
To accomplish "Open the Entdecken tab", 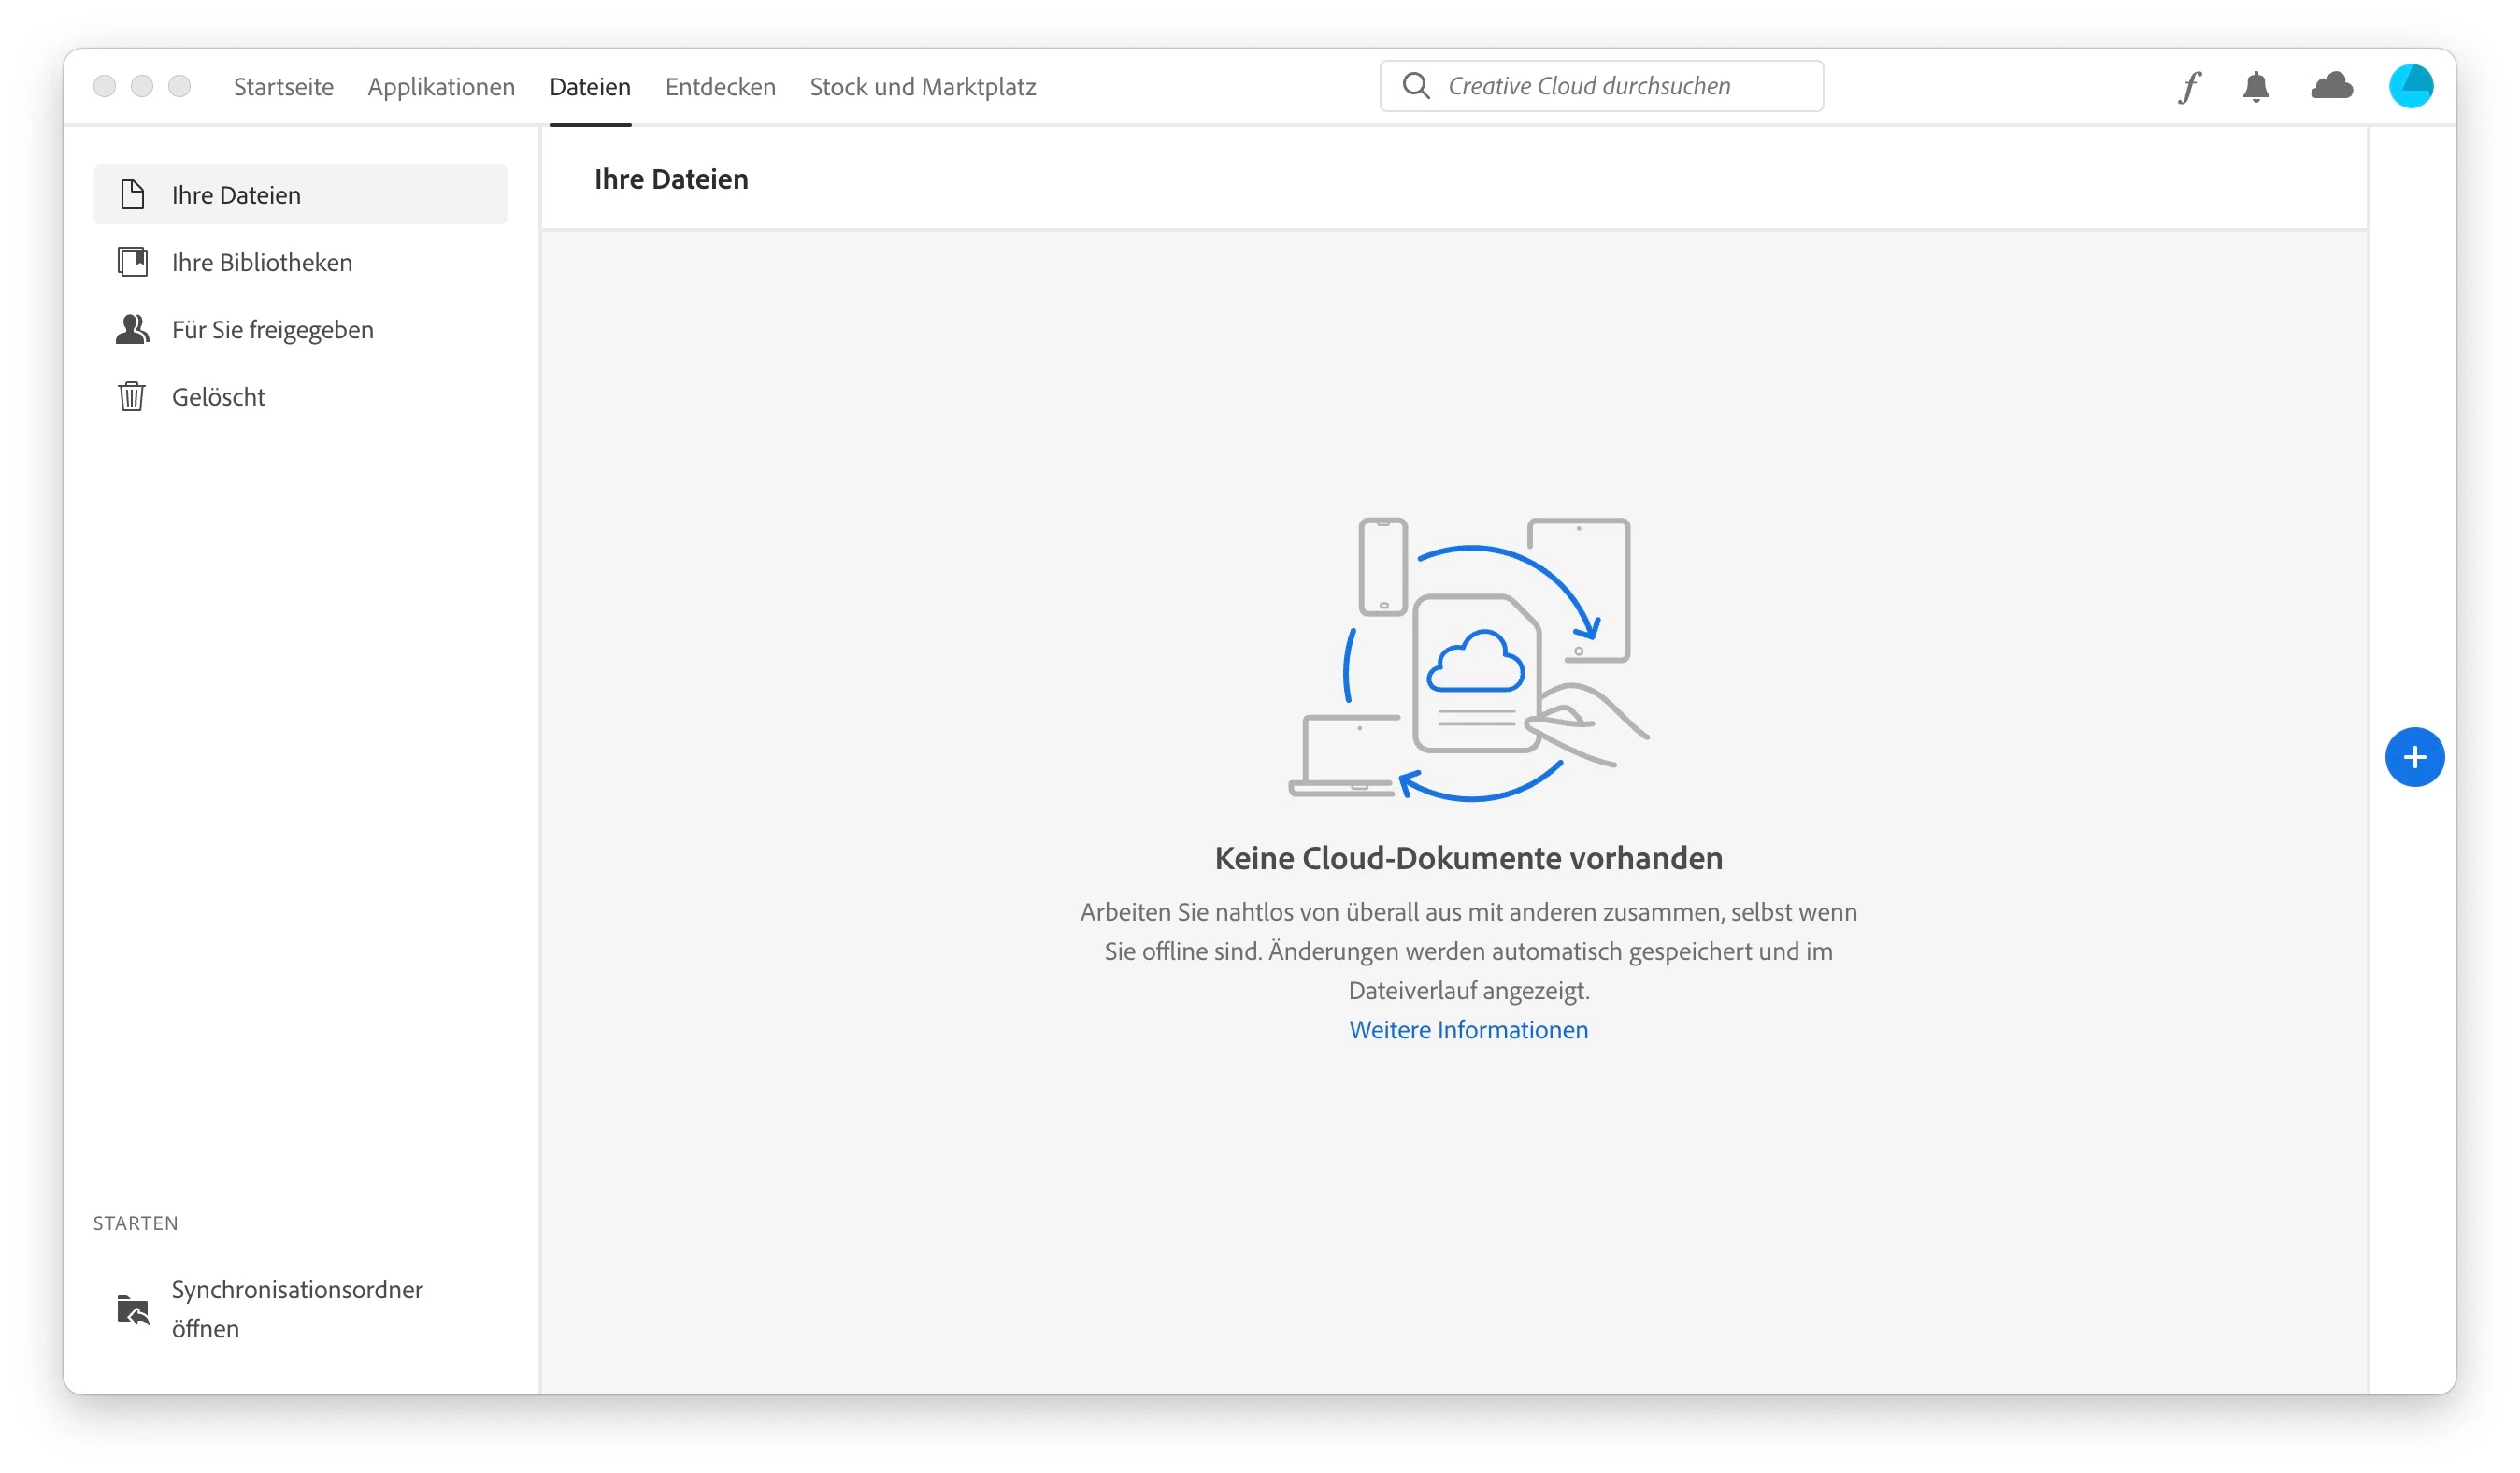I will [720, 87].
